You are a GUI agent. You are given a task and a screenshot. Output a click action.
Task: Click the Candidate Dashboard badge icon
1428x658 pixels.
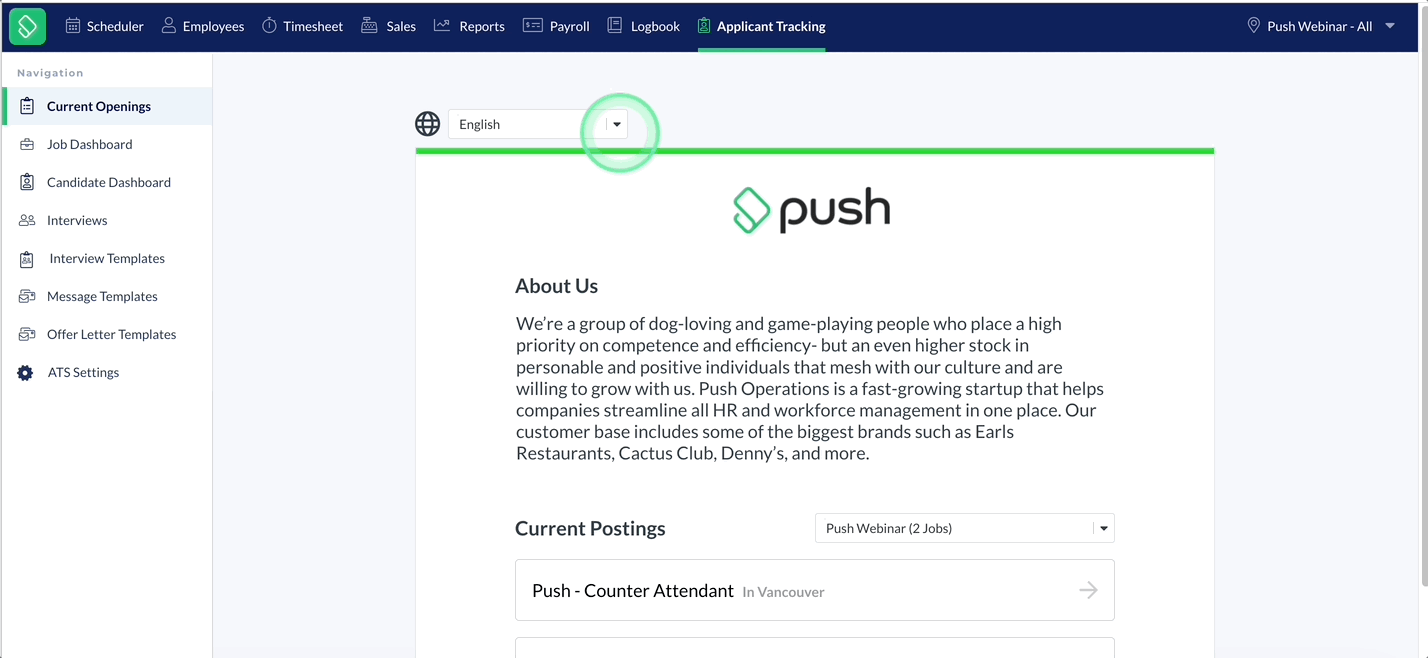tap(27, 182)
